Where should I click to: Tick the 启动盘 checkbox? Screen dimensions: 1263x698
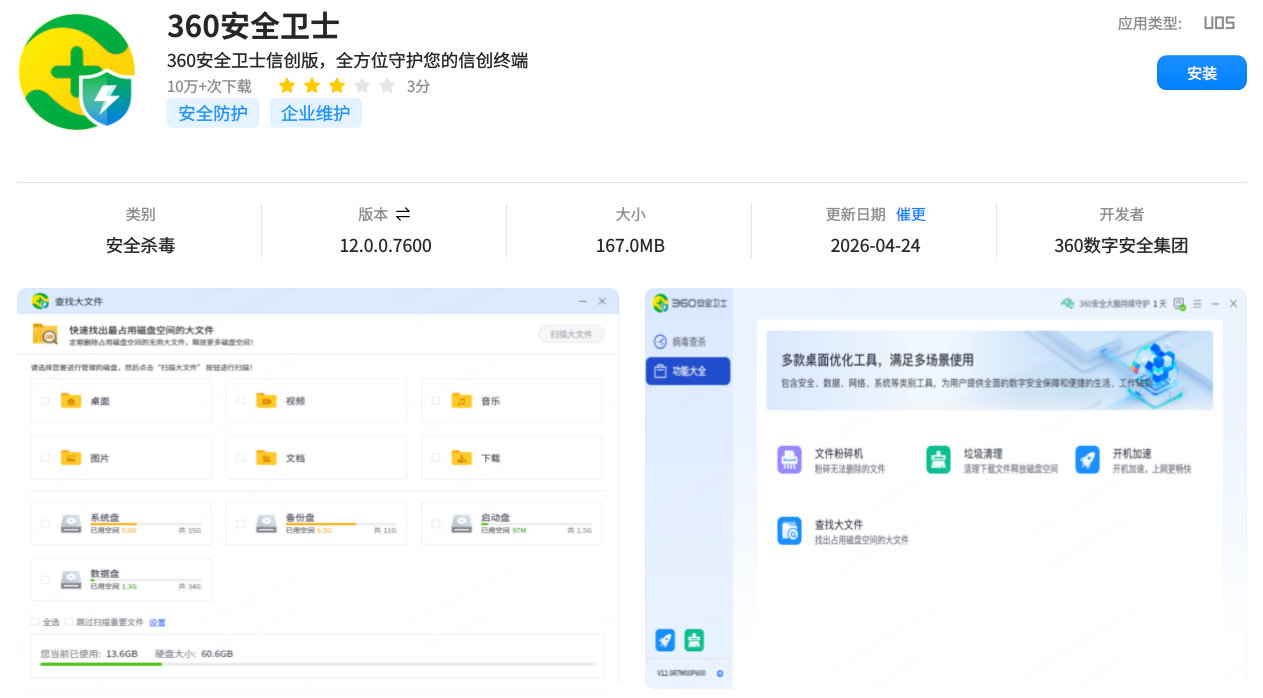click(435, 523)
